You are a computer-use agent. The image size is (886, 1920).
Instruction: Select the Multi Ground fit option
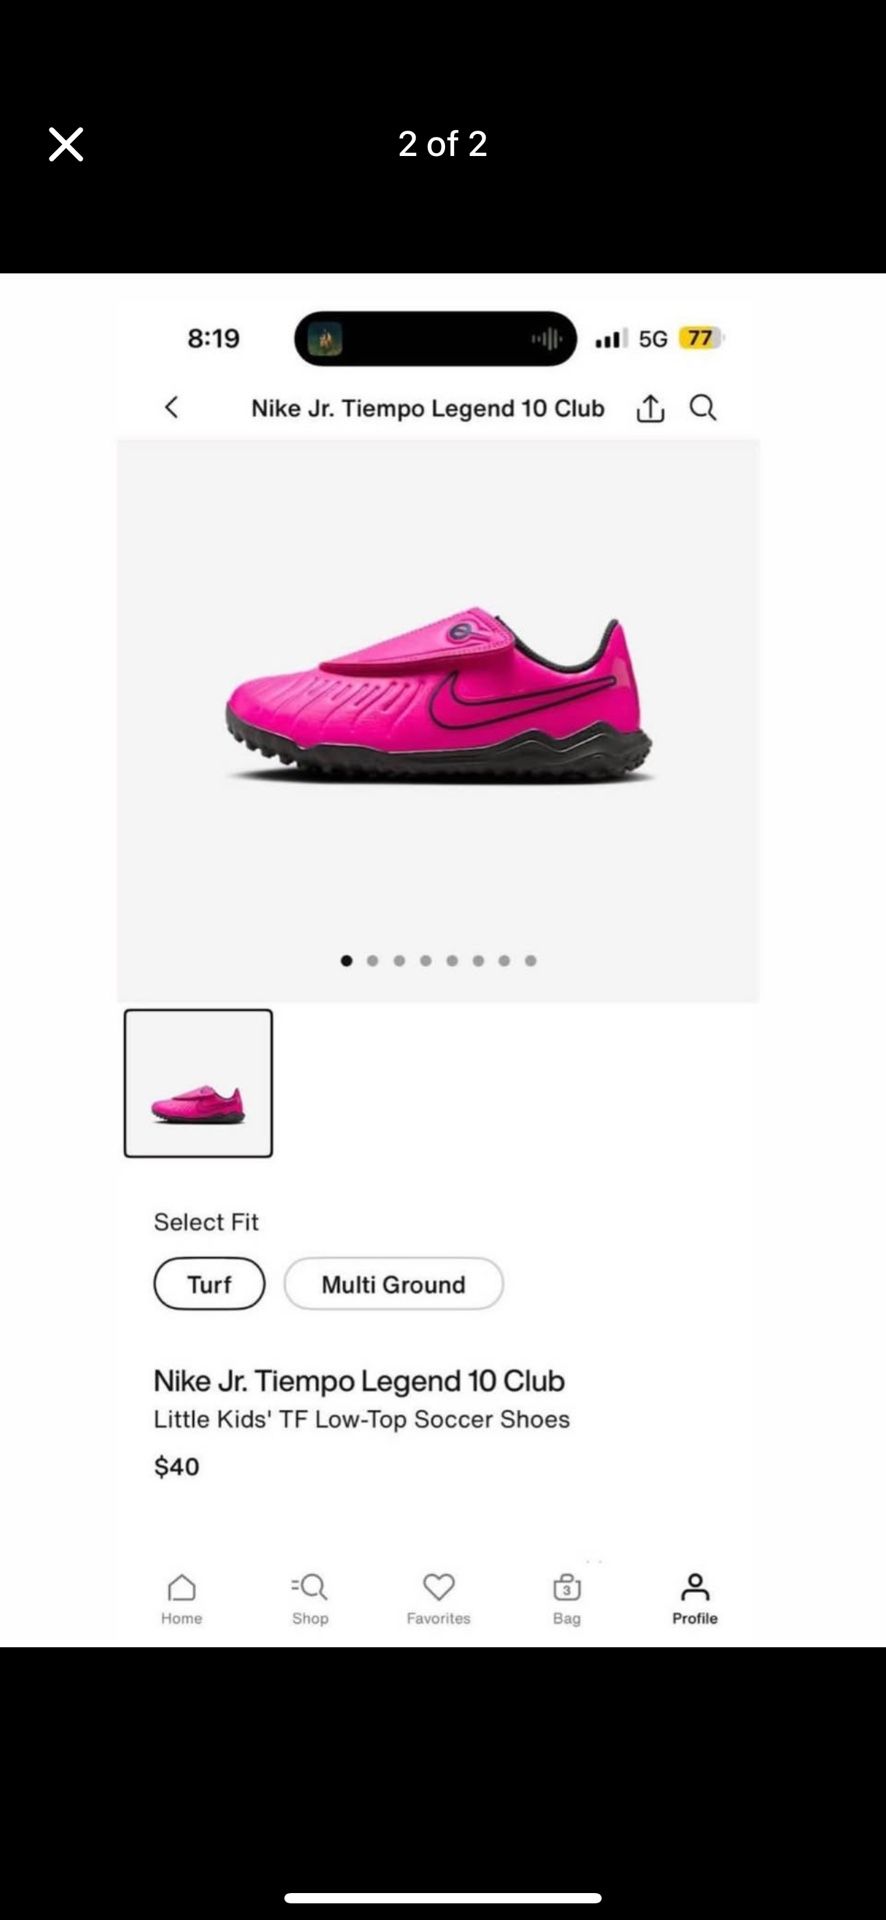393,1284
